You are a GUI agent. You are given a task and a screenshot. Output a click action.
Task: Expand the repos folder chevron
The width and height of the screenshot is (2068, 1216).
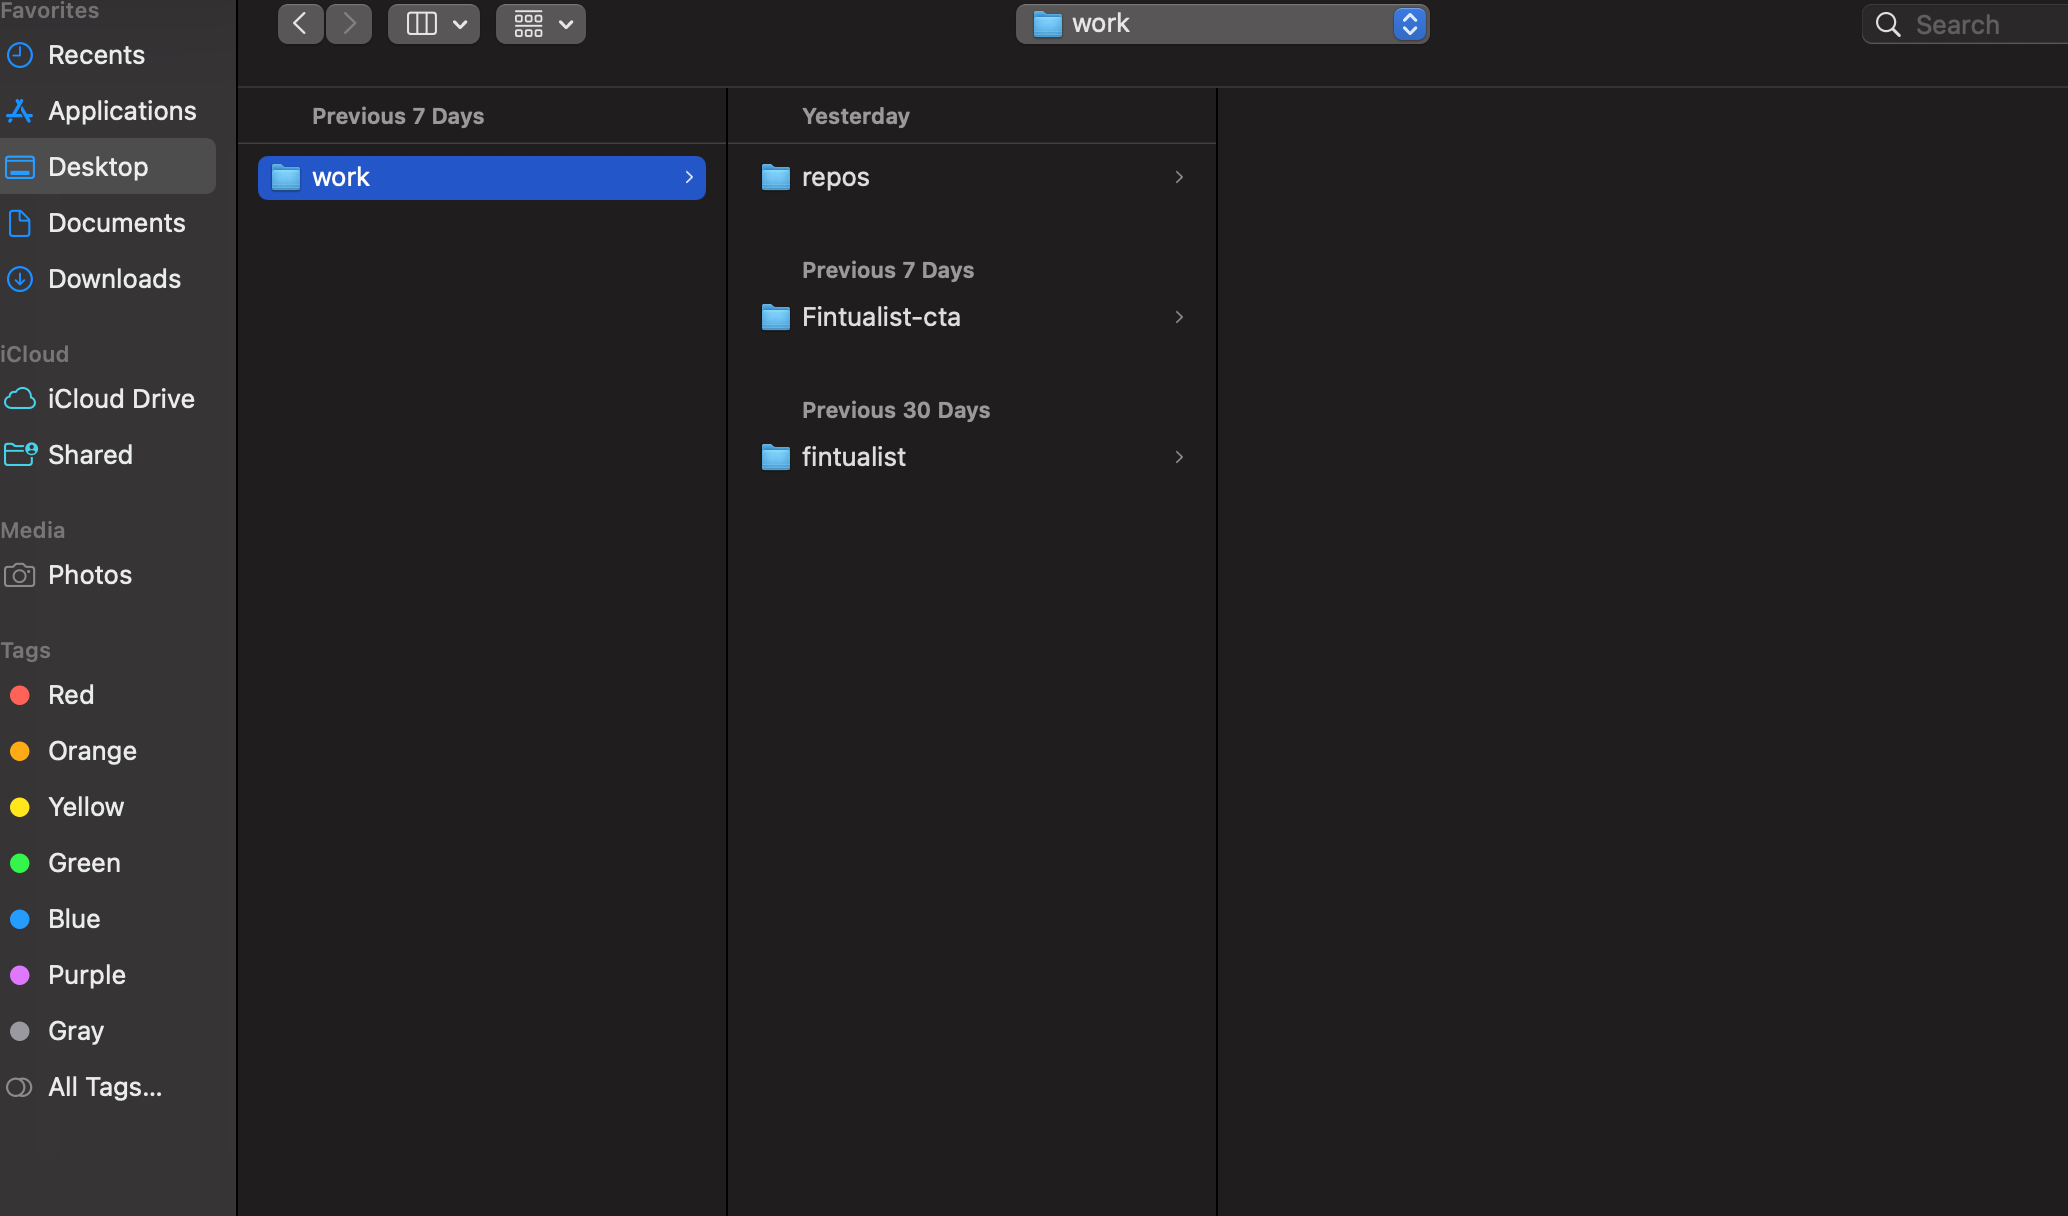(x=1179, y=177)
